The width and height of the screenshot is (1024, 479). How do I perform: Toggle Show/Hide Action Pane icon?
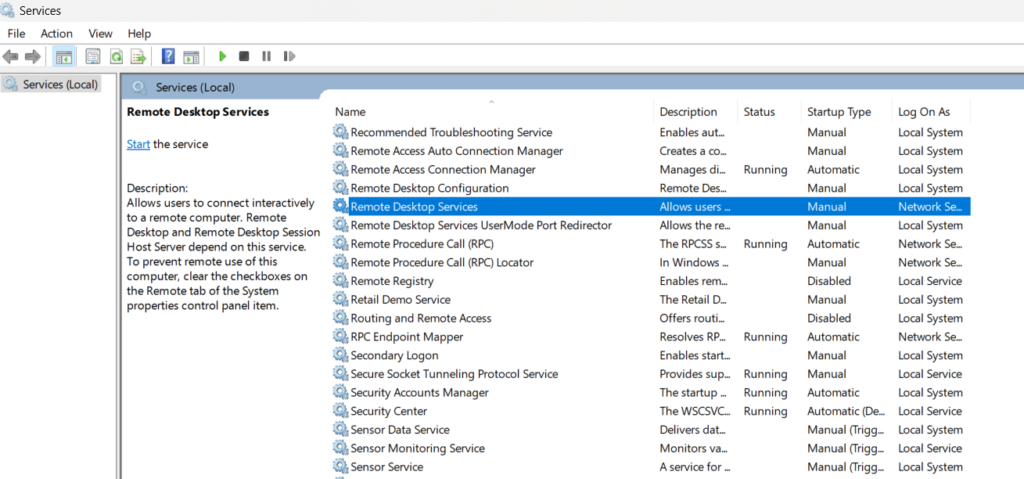191,57
